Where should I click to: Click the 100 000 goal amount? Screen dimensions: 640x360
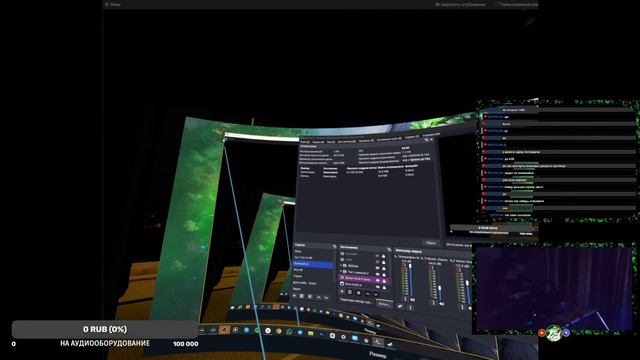[186, 344]
